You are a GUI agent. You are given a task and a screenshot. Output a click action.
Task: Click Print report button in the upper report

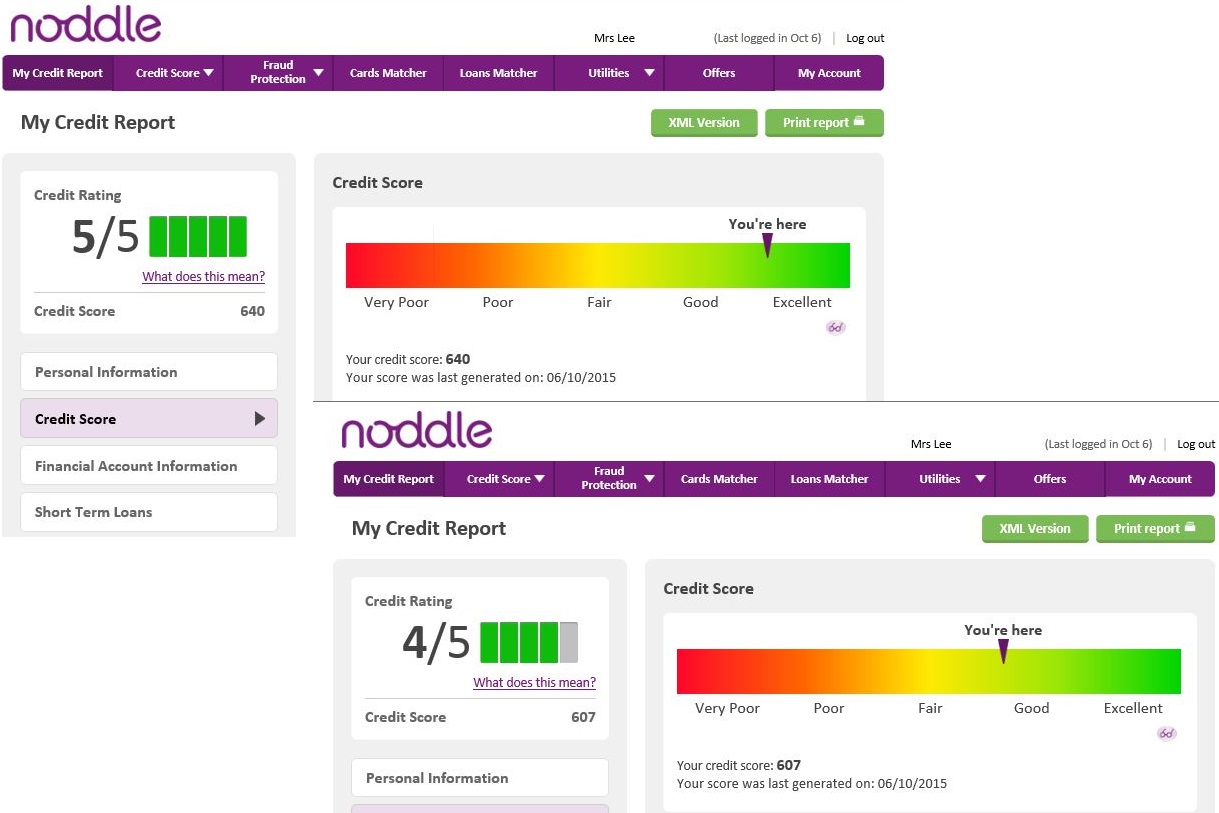coord(824,123)
